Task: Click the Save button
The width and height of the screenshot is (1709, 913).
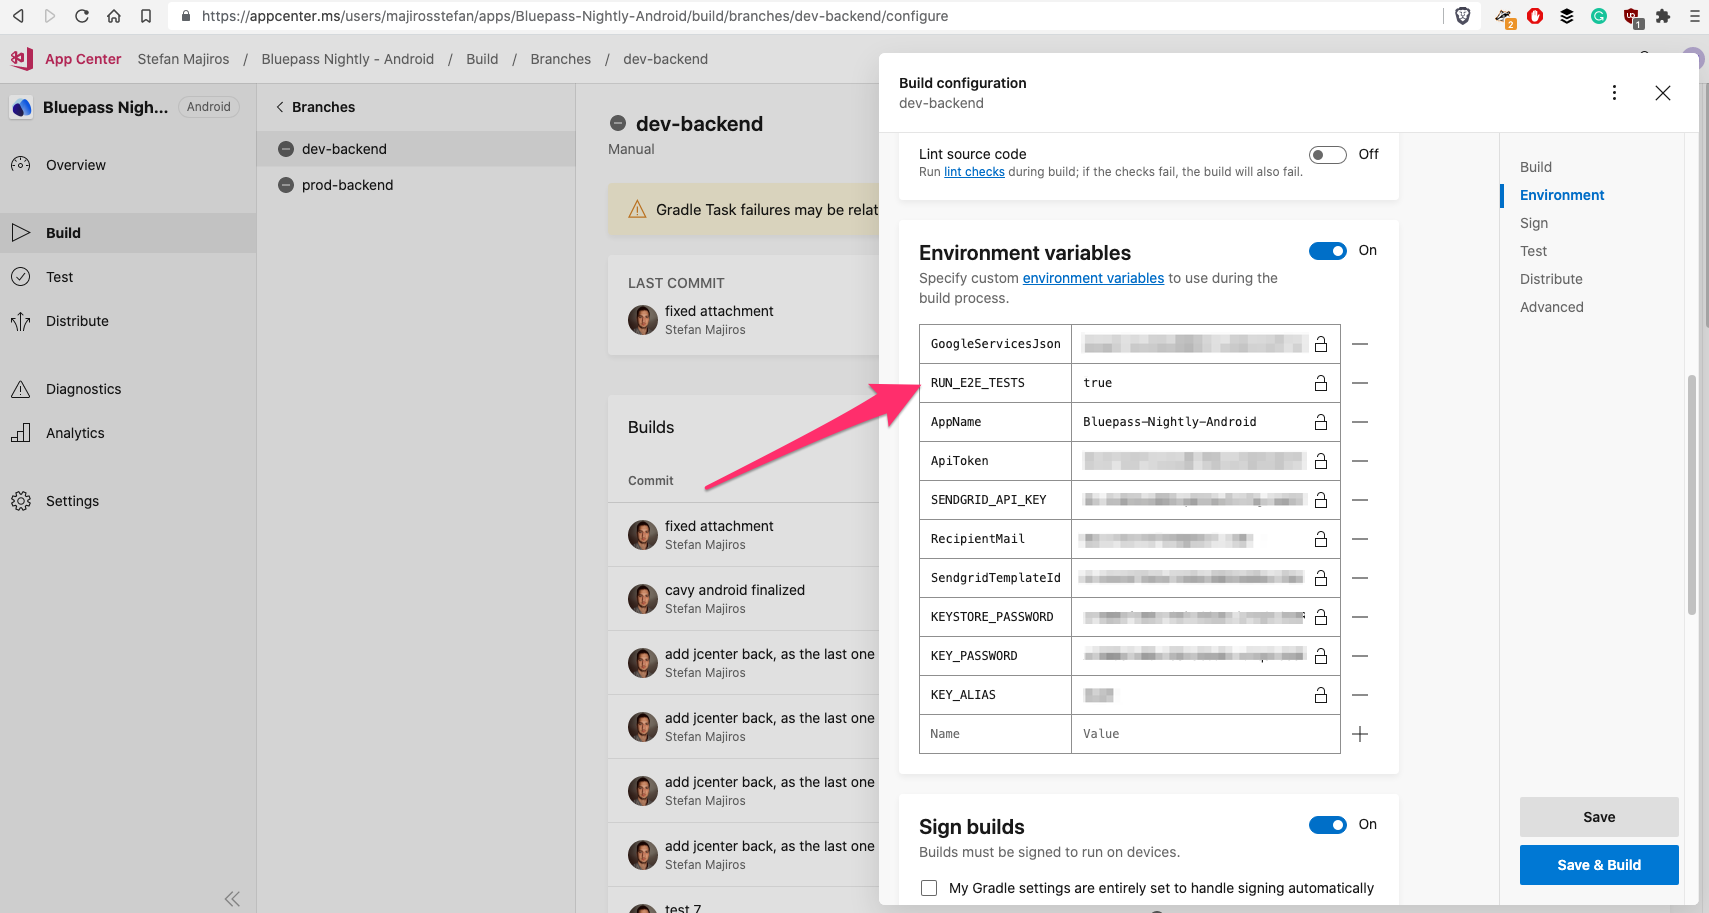Action: pyautogui.click(x=1599, y=817)
